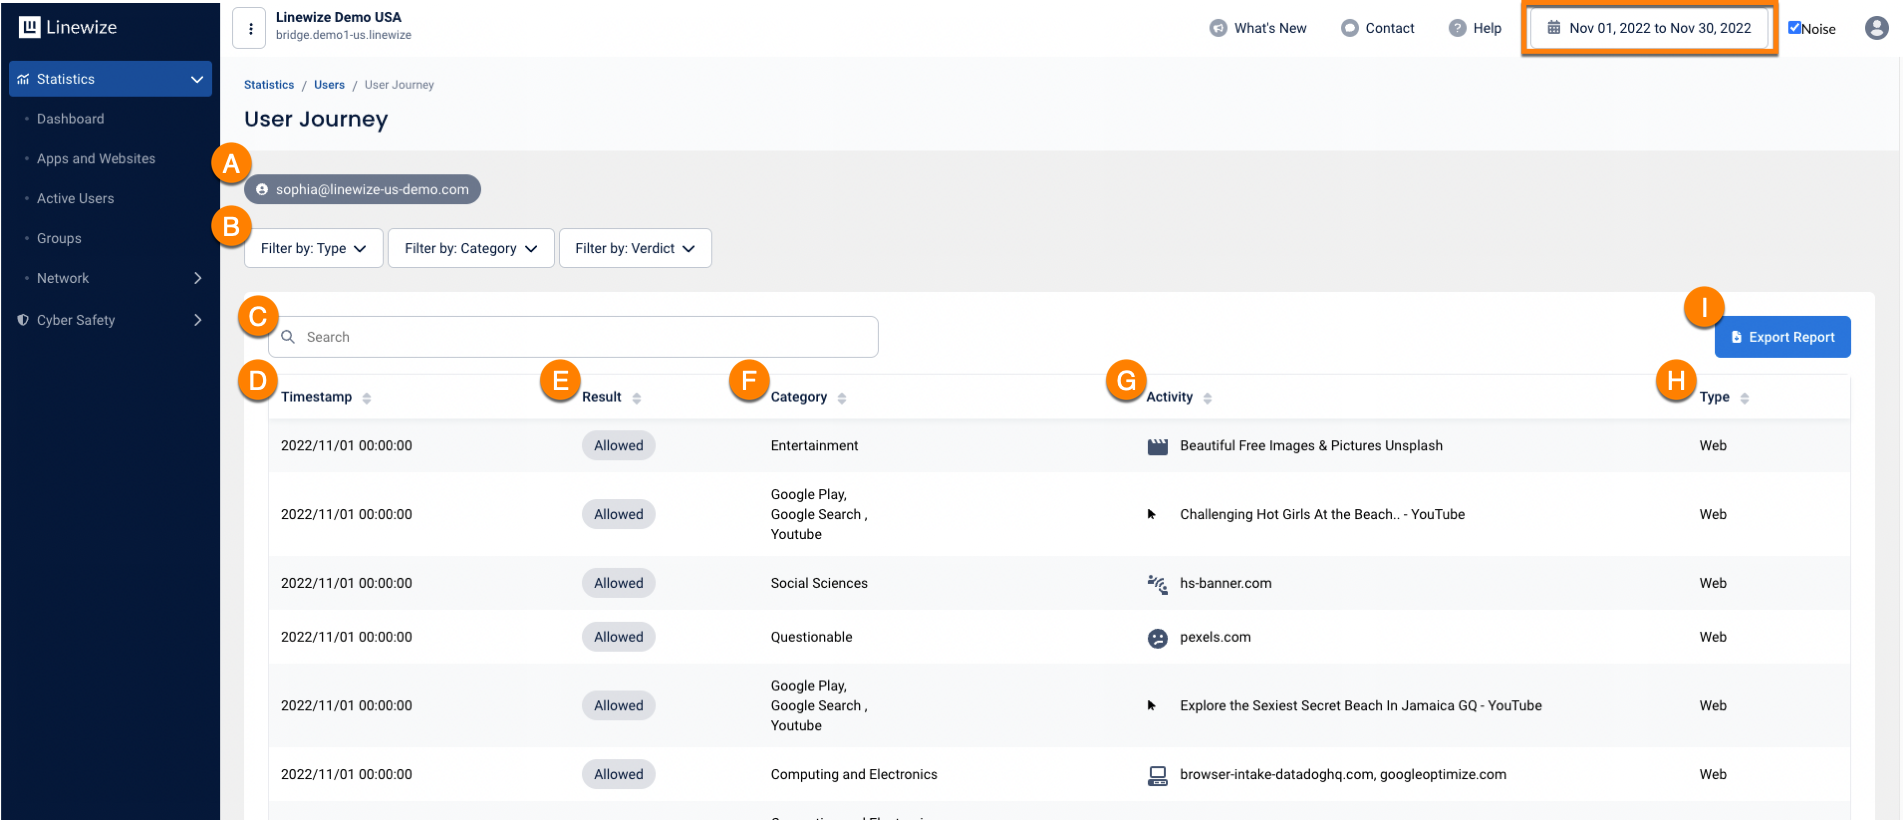Click Allowed badge in Questionable row
The width and height of the screenshot is (1903, 820).
pos(619,638)
